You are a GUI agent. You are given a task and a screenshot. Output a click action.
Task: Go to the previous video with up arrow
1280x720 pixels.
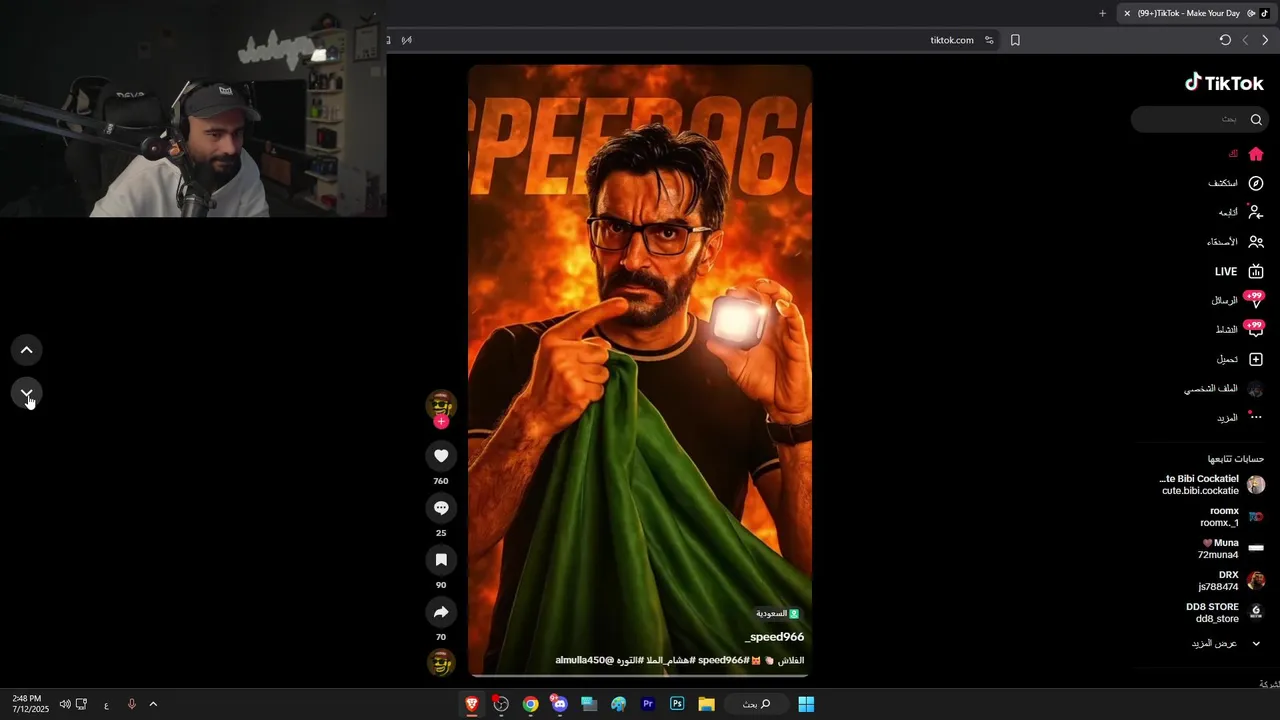(x=27, y=350)
